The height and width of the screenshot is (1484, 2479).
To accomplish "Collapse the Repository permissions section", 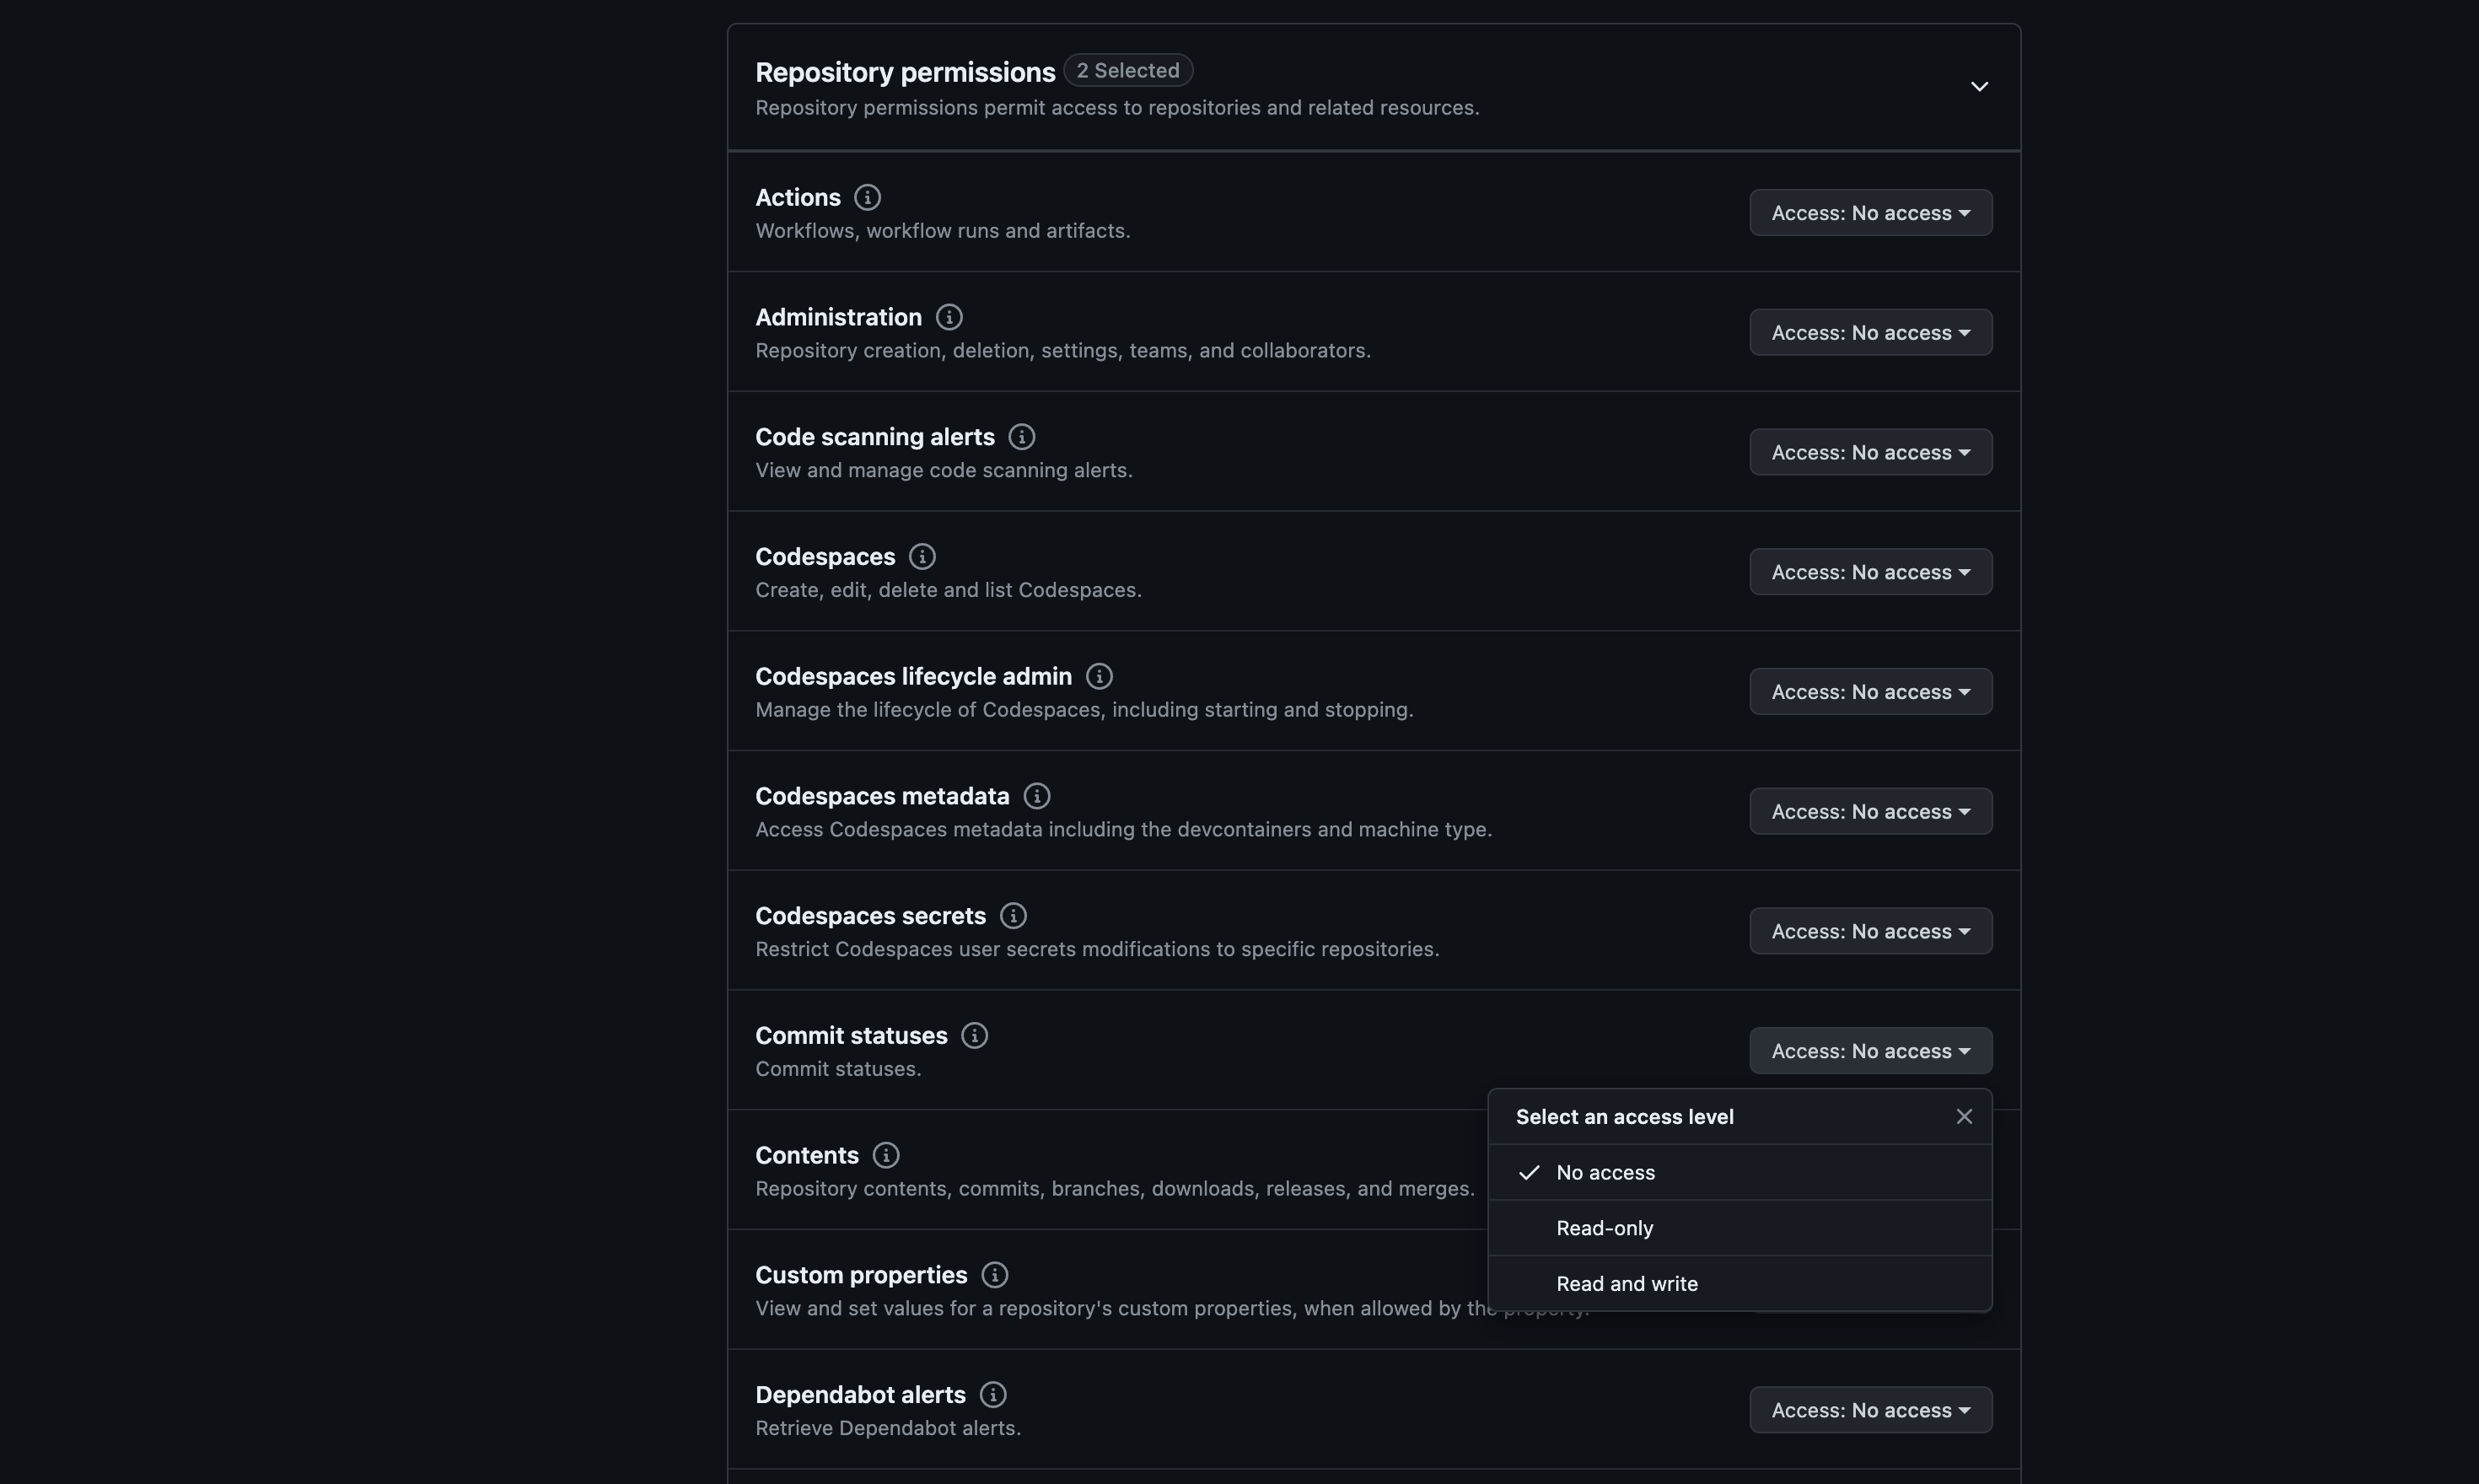I will coord(1978,87).
